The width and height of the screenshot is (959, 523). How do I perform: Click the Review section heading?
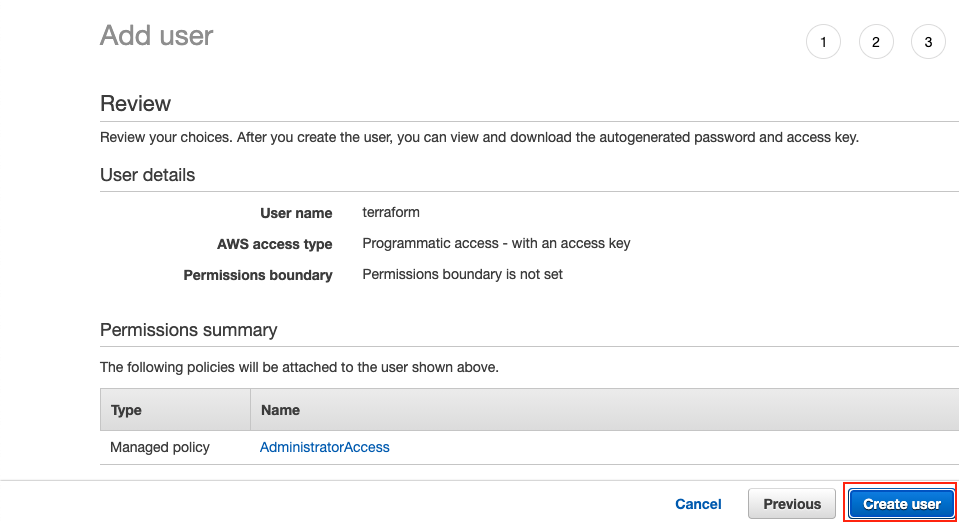coord(135,103)
